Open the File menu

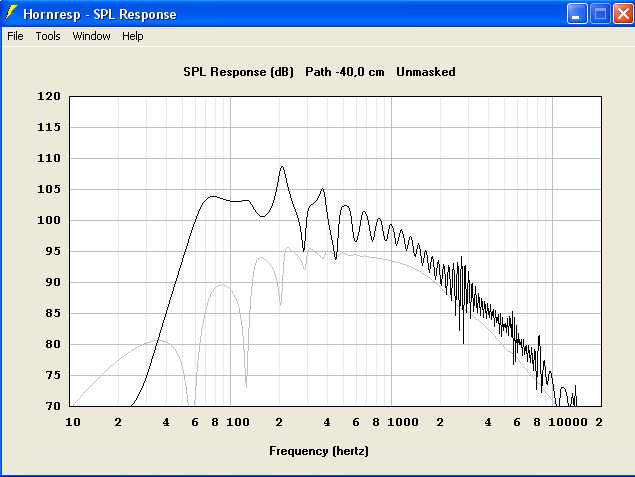15,36
